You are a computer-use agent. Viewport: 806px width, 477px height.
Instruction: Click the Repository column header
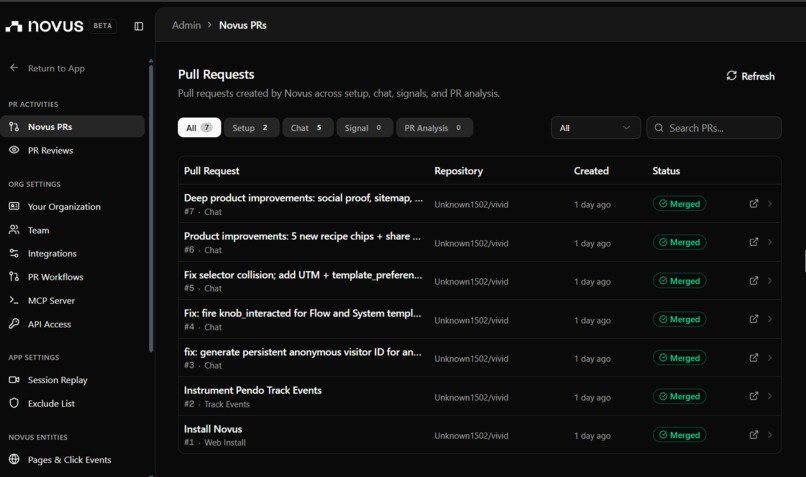click(458, 171)
